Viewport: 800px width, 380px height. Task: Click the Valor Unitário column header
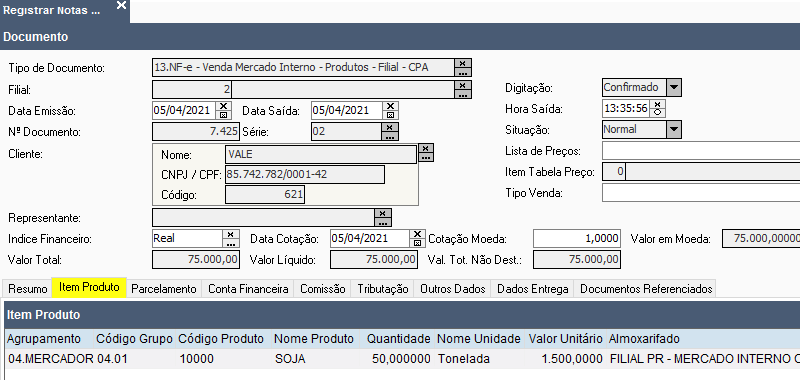(565, 339)
